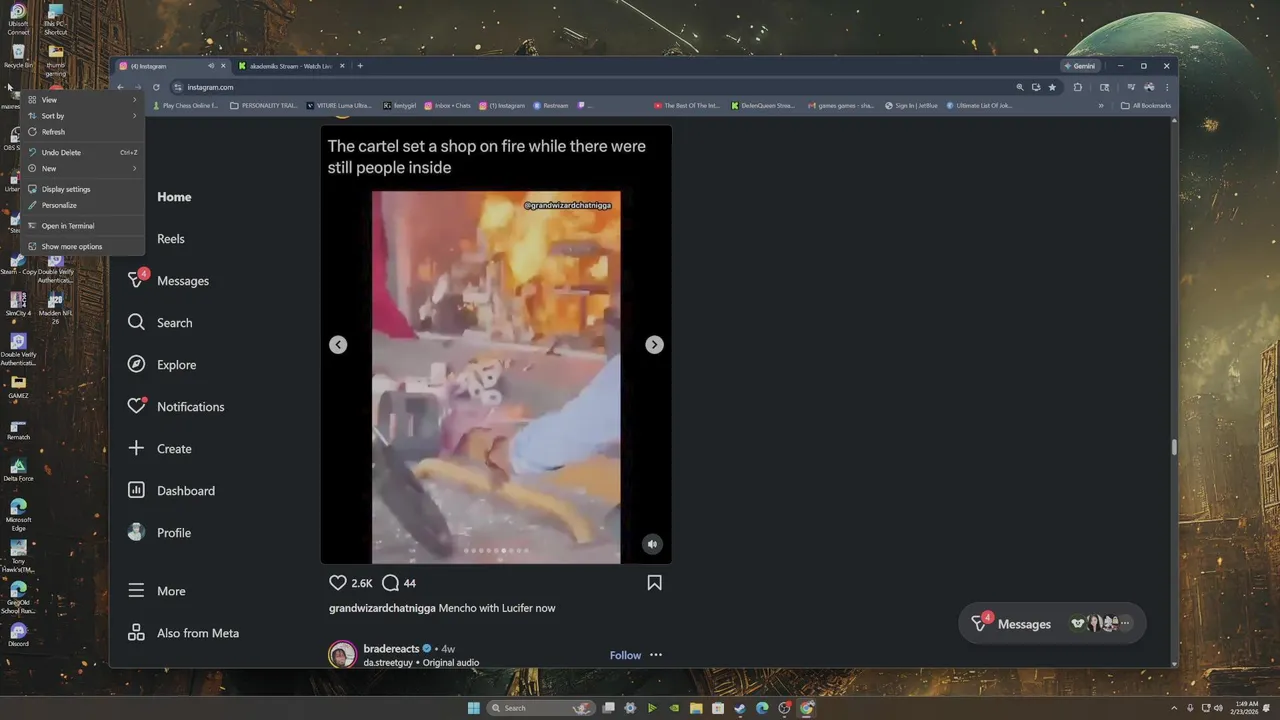Screen dimensions: 1280x720
Task: Go to Instagram Home
Action: [x=174, y=197]
